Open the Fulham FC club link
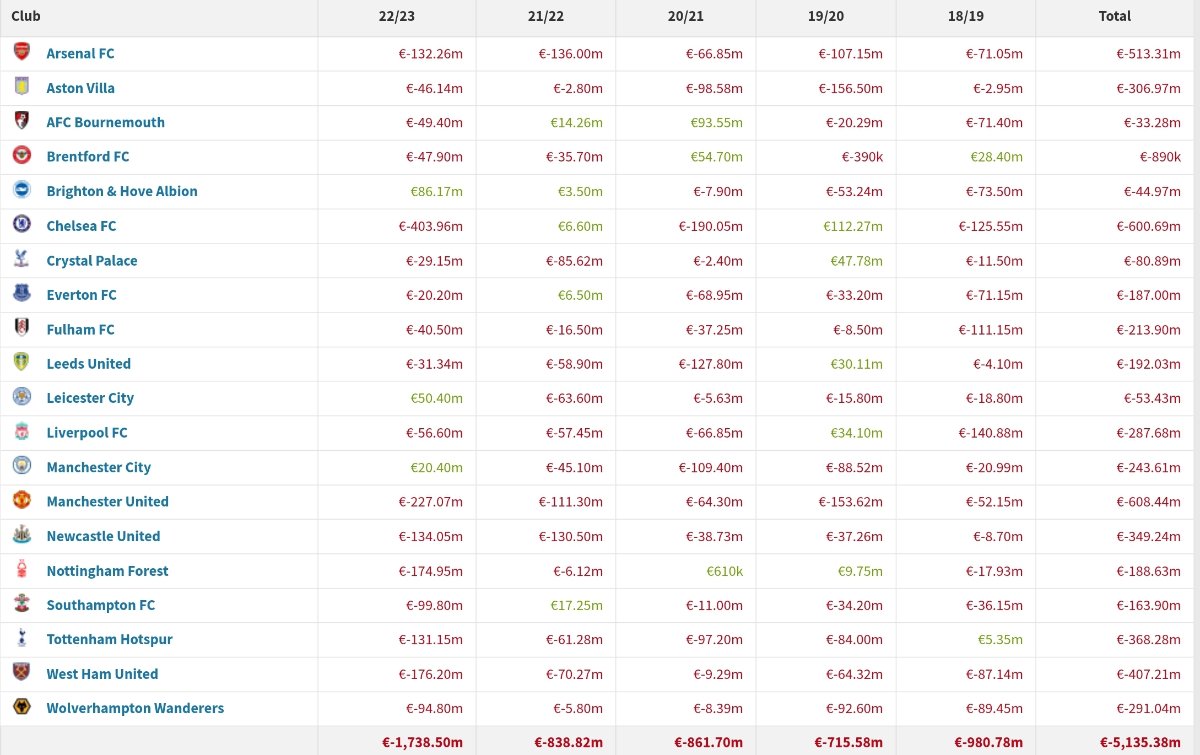The height and width of the screenshot is (755, 1200). pyautogui.click(x=80, y=329)
